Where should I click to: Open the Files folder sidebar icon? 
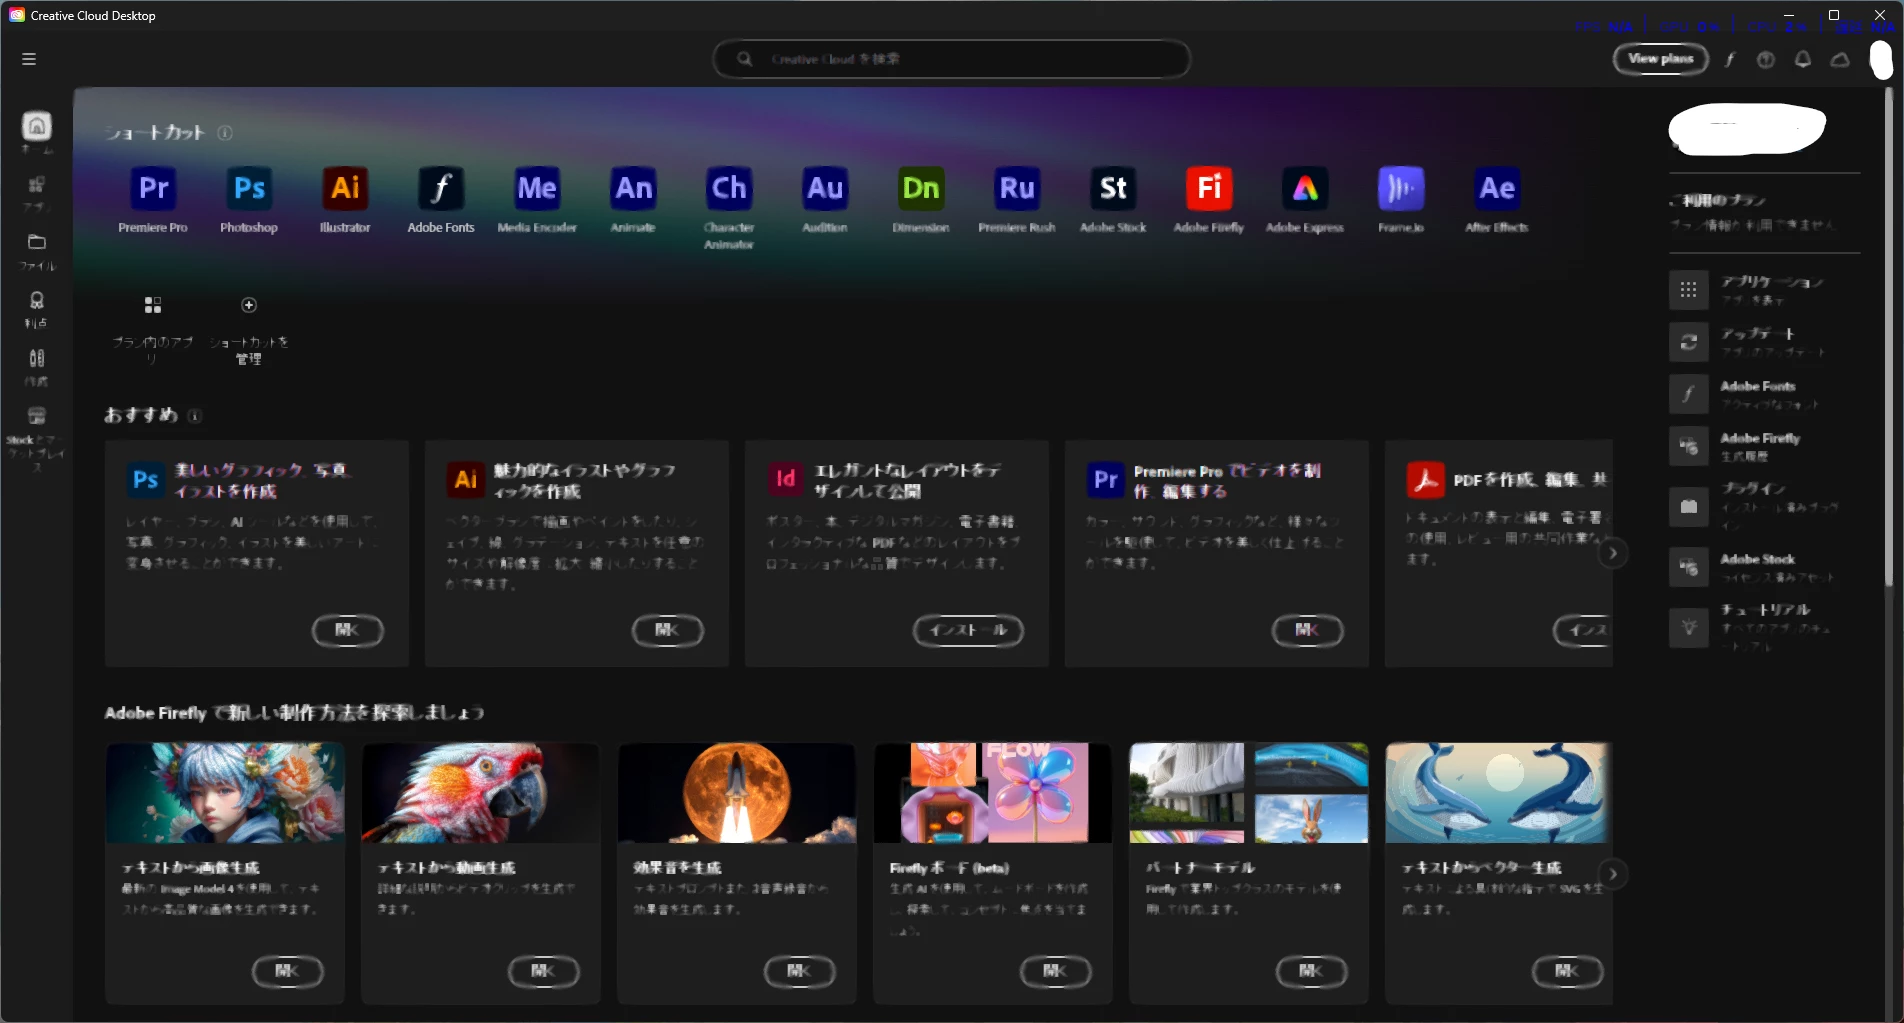click(37, 242)
